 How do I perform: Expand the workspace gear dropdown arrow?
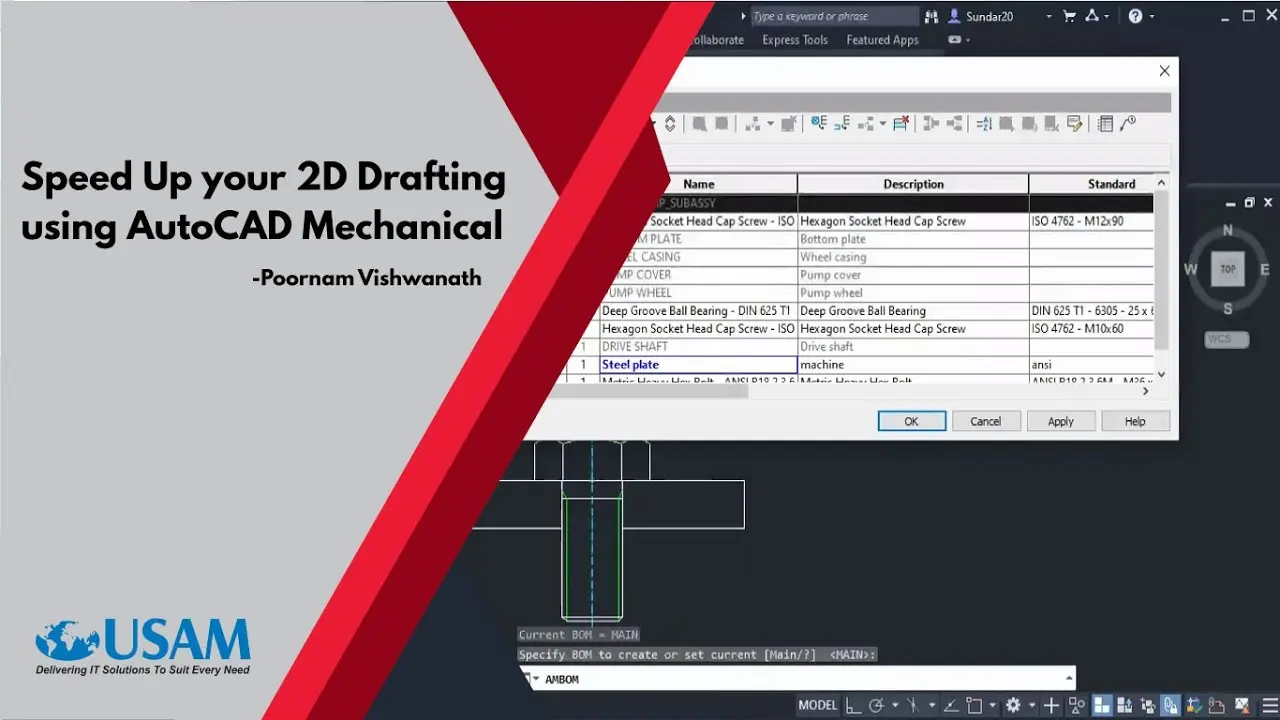pyautogui.click(x=1030, y=705)
